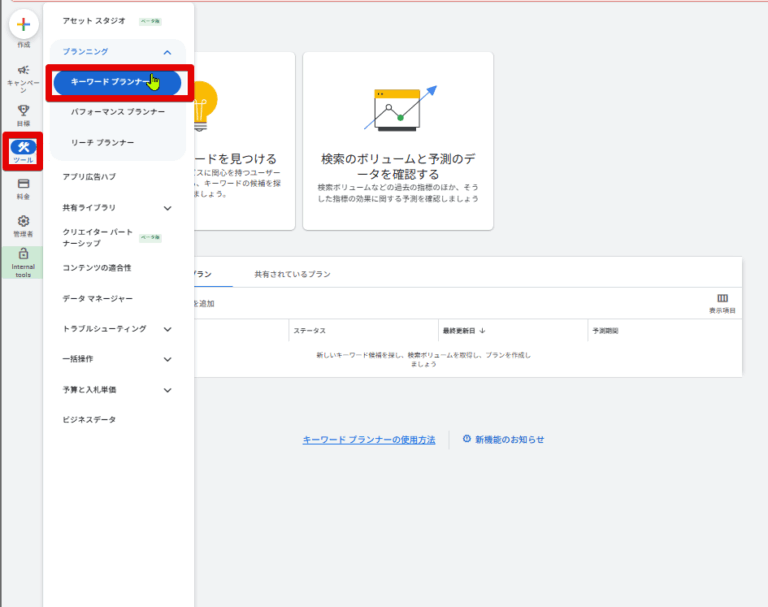768x607 pixels.
Task: Click the 表示項目 columns icon
Action: [x=722, y=299]
